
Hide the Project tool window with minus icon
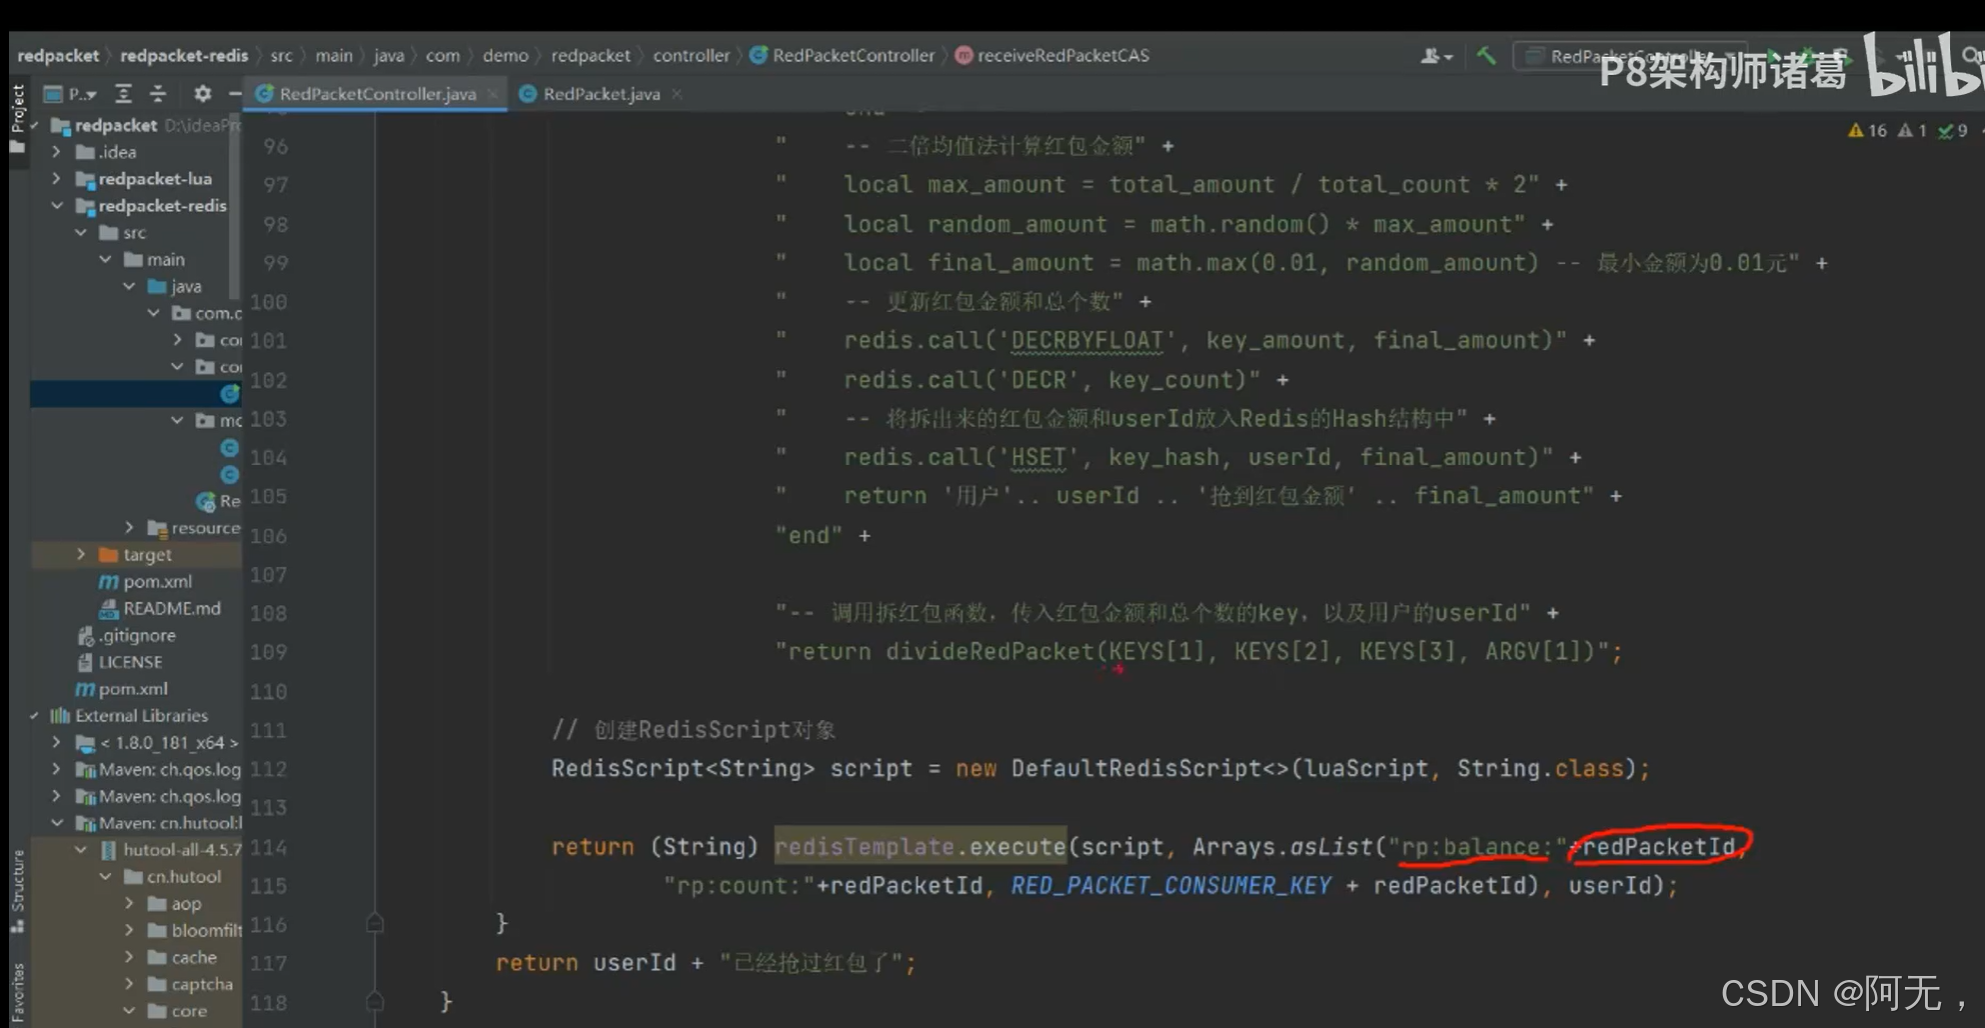(235, 94)
